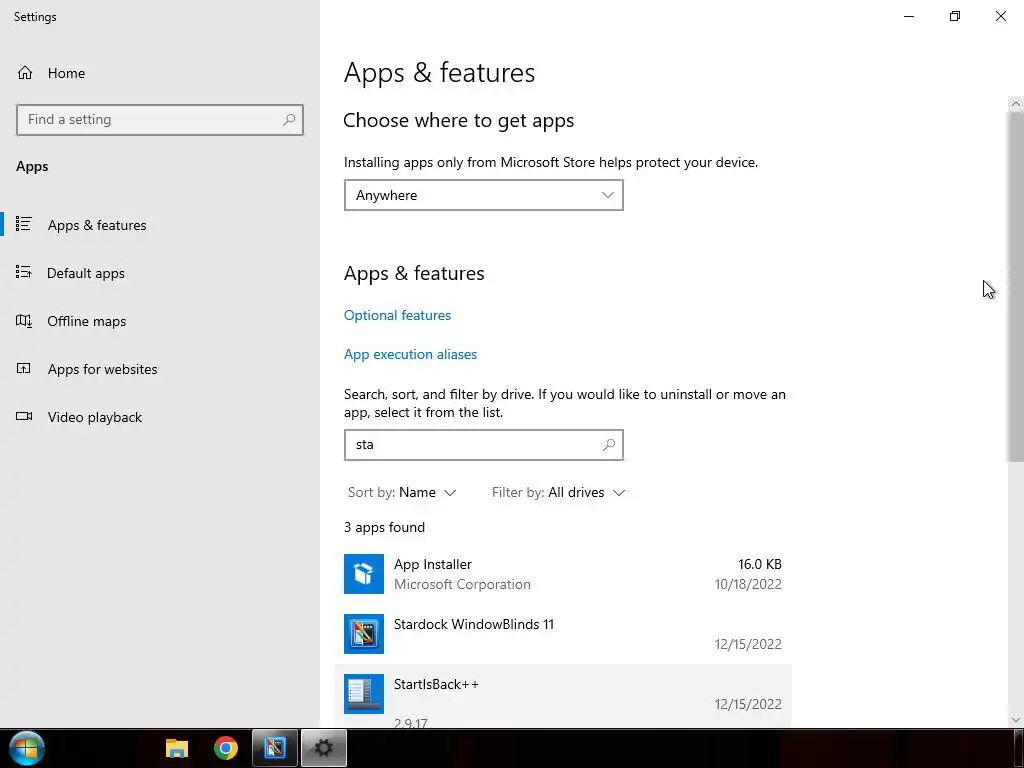Select the App Installer entry
The height and width of the screenshot is (768, 1024).
pyautogui.click(x=563, y=574)
